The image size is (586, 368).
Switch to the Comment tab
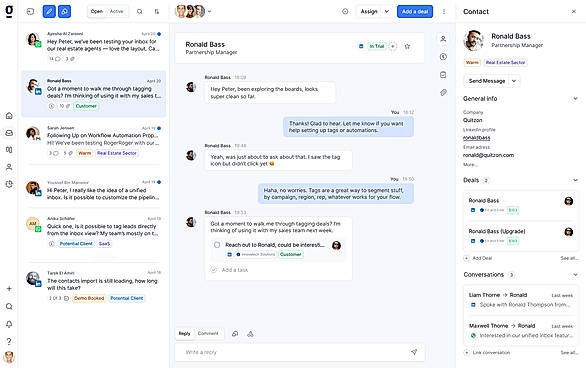click(x=208, y=334)
